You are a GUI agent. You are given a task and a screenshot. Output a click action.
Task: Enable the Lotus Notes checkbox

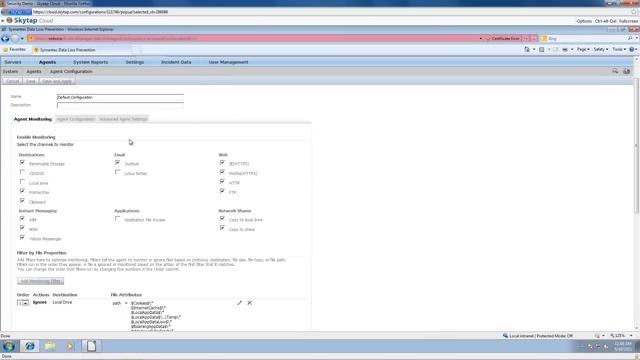[x=118, y=172]
